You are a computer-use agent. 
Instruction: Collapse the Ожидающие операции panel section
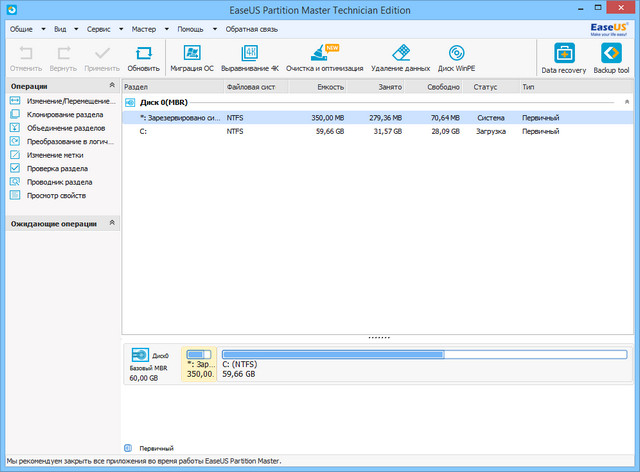click(x=112, y=223)
